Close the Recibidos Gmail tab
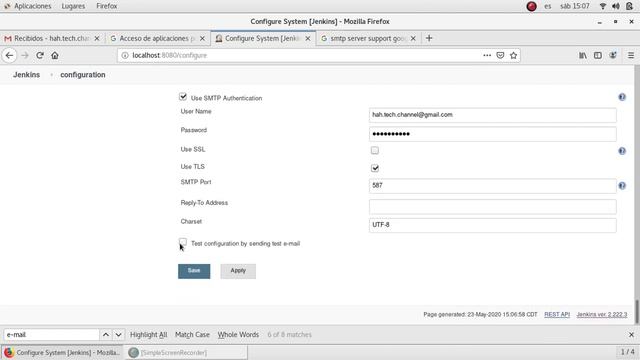Viewport: 640px width, 360px height. (97, 38)
